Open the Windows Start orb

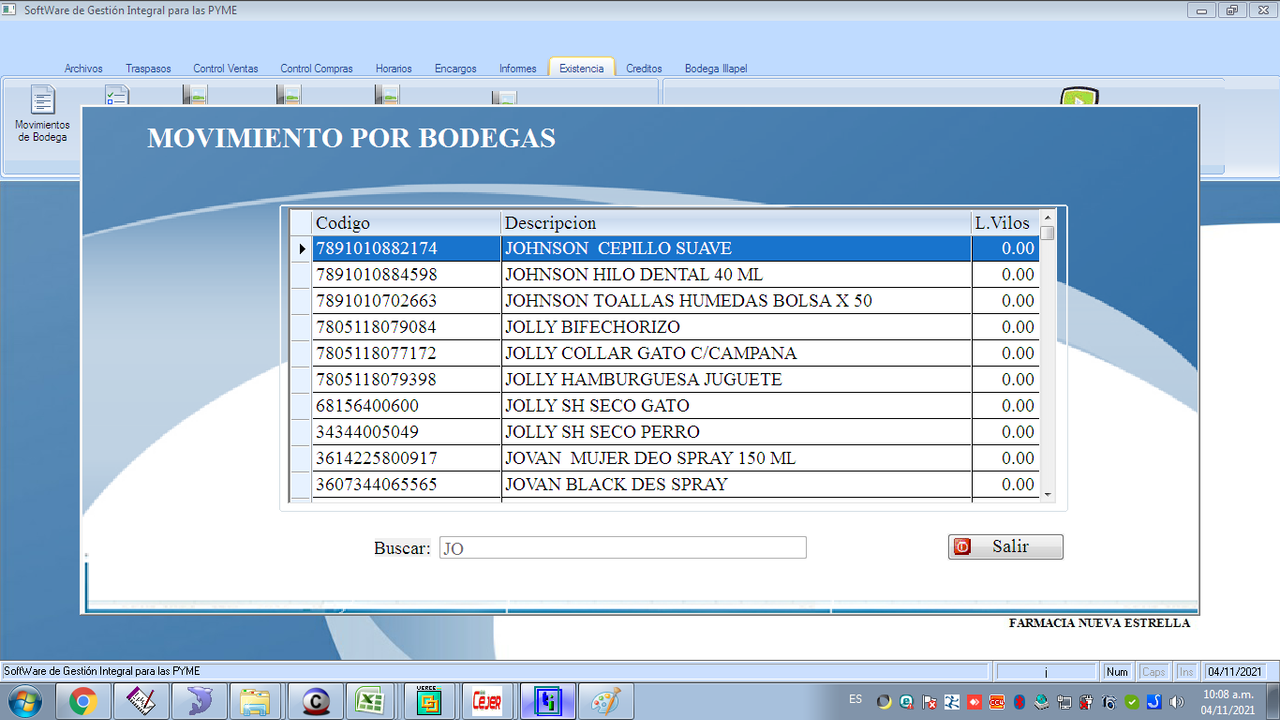24,702
